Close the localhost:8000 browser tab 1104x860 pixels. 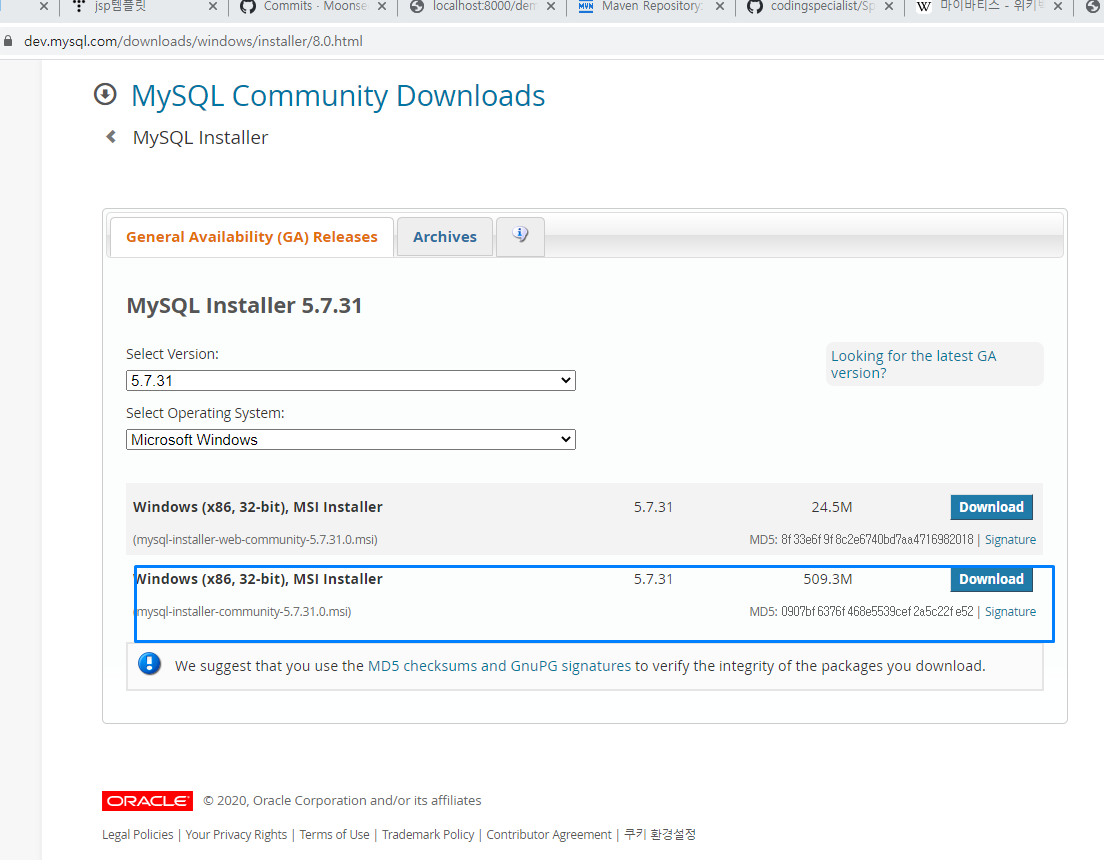click(551, 6)
